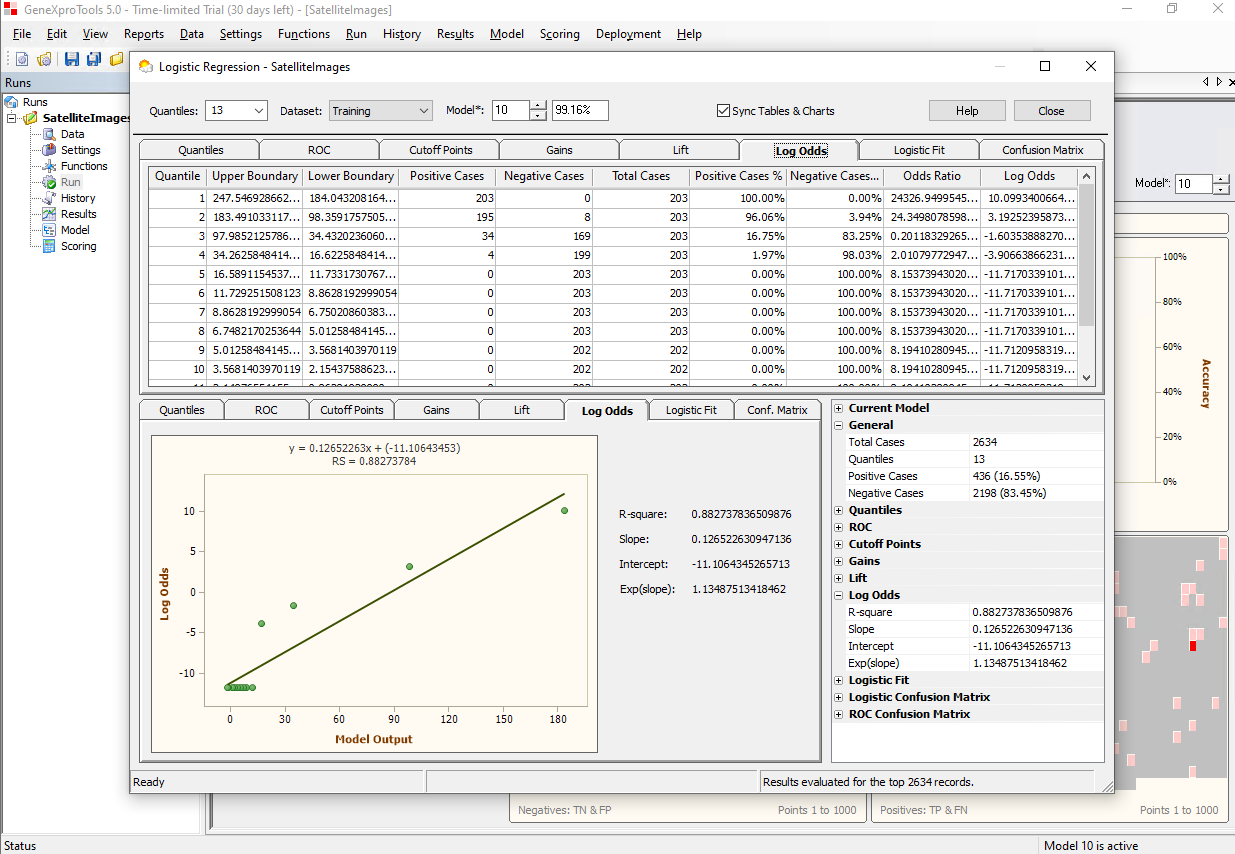
Task: Click the Save icon in the main toolbar
Action: (72, 59)
